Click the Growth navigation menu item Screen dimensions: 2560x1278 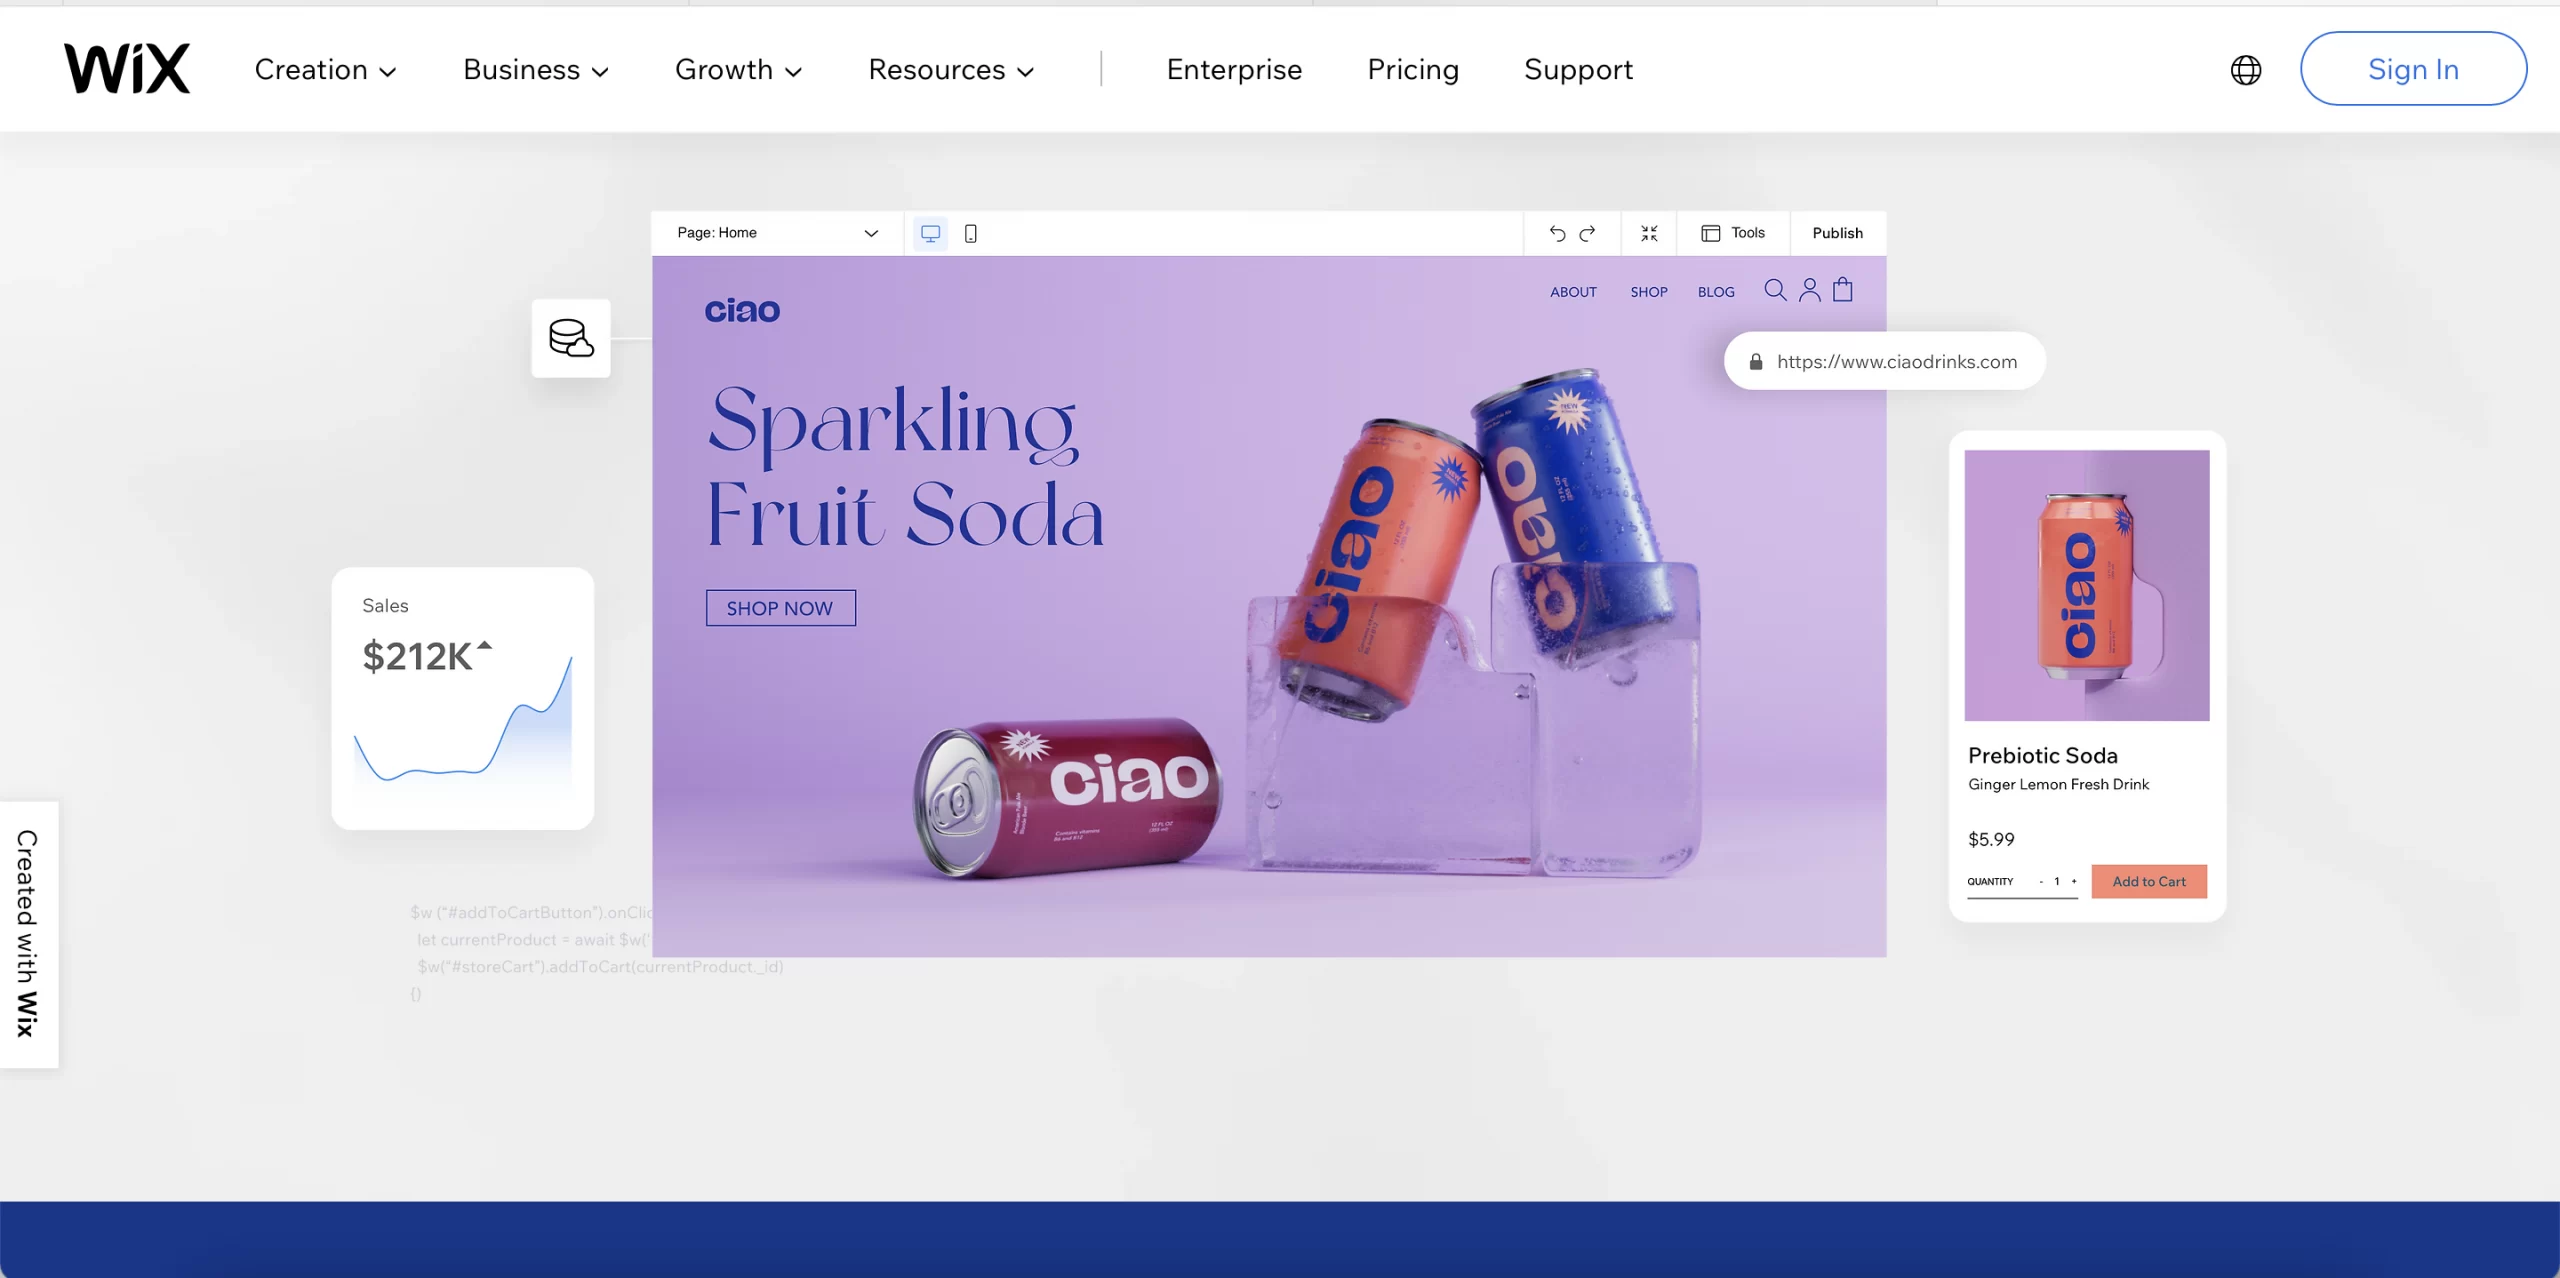point(738,69)
